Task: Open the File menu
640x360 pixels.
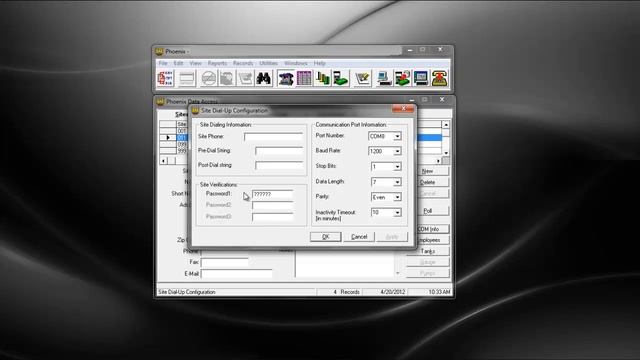Action: [x=163, y=63]
